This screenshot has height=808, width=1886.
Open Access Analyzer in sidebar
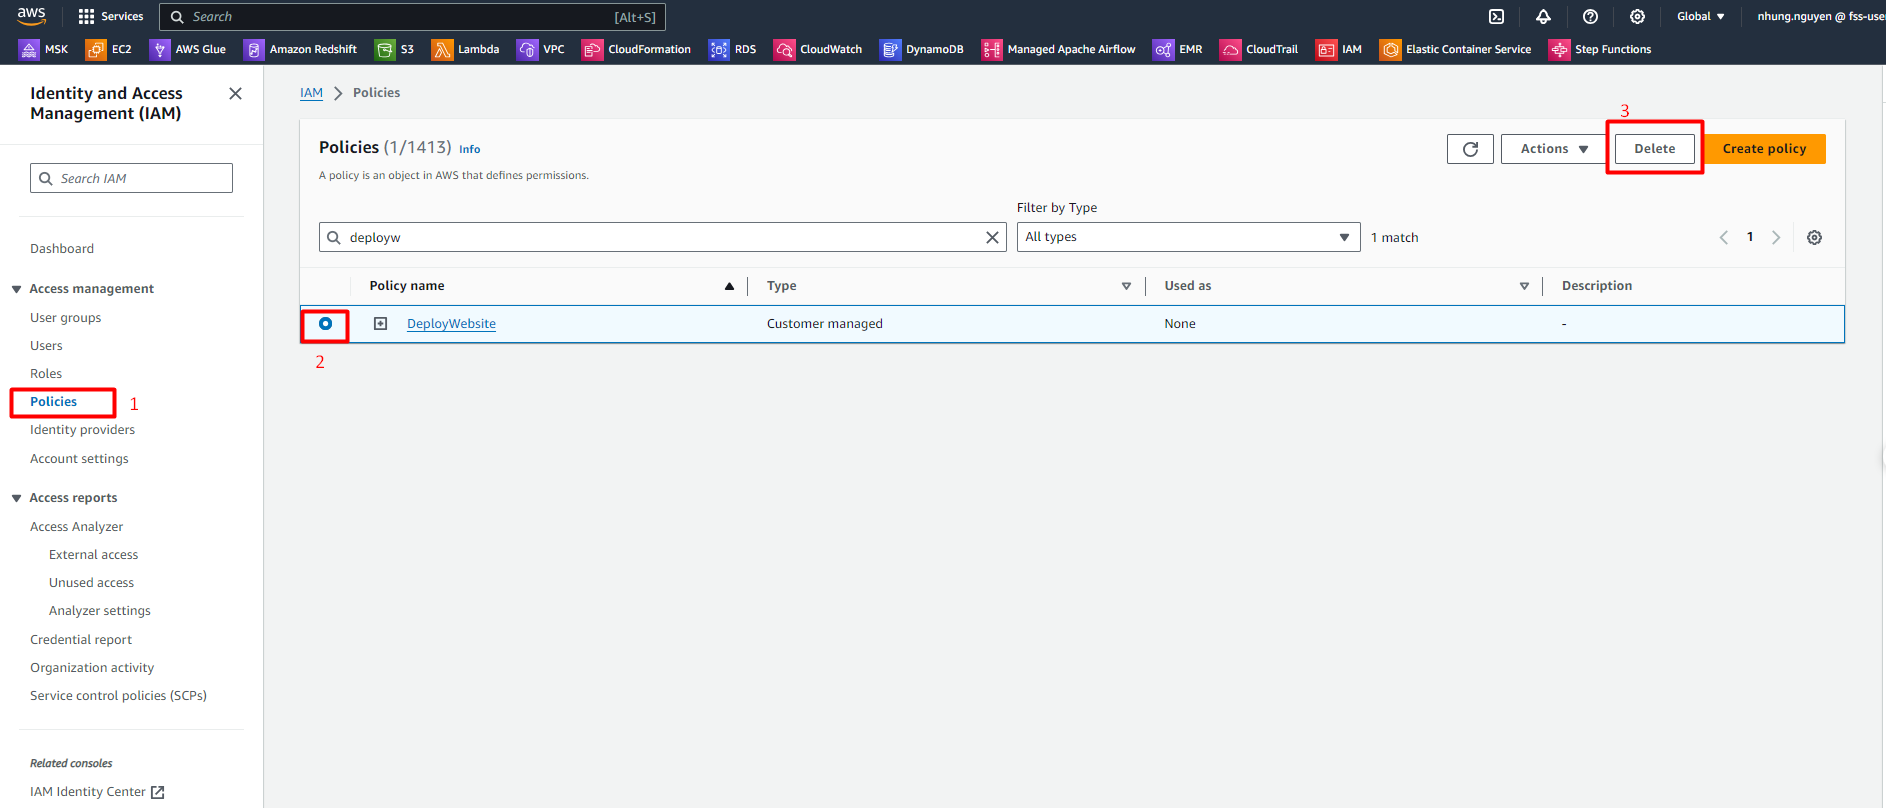coord(77,527)
